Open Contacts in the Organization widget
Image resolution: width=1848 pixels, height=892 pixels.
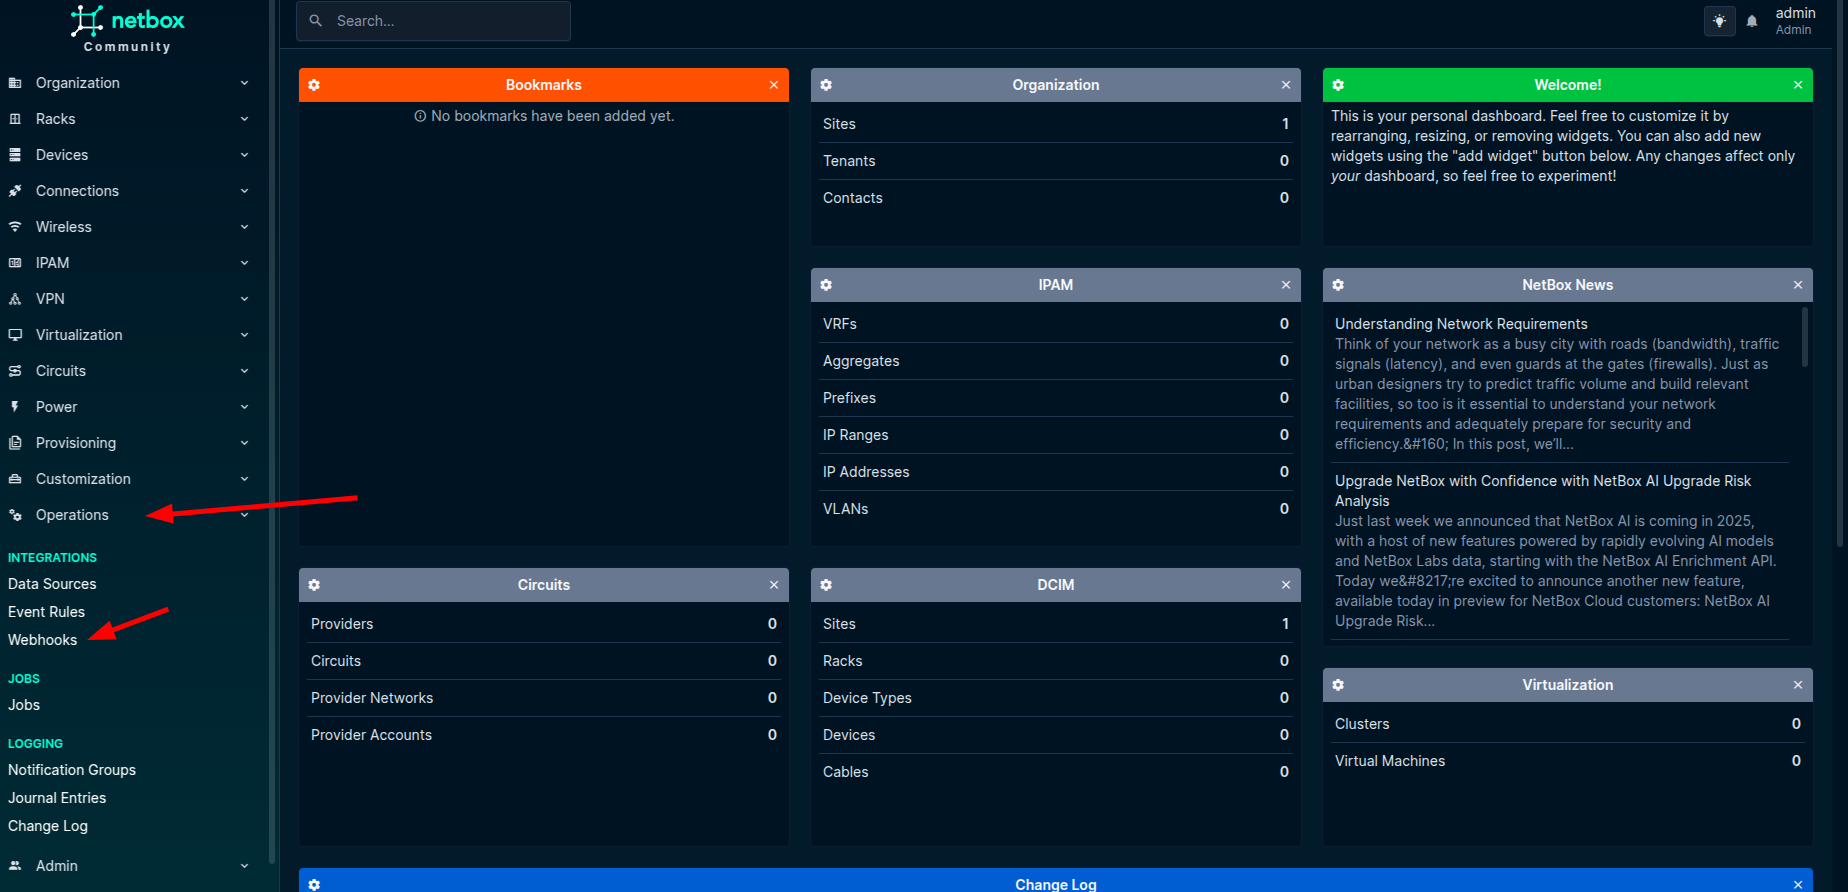coord(853,198)
